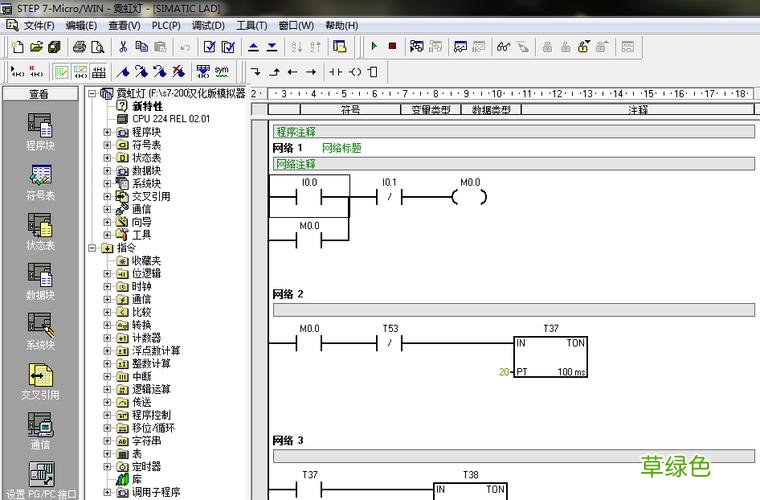Expand the 向导 tree node

tap(107, 222)
